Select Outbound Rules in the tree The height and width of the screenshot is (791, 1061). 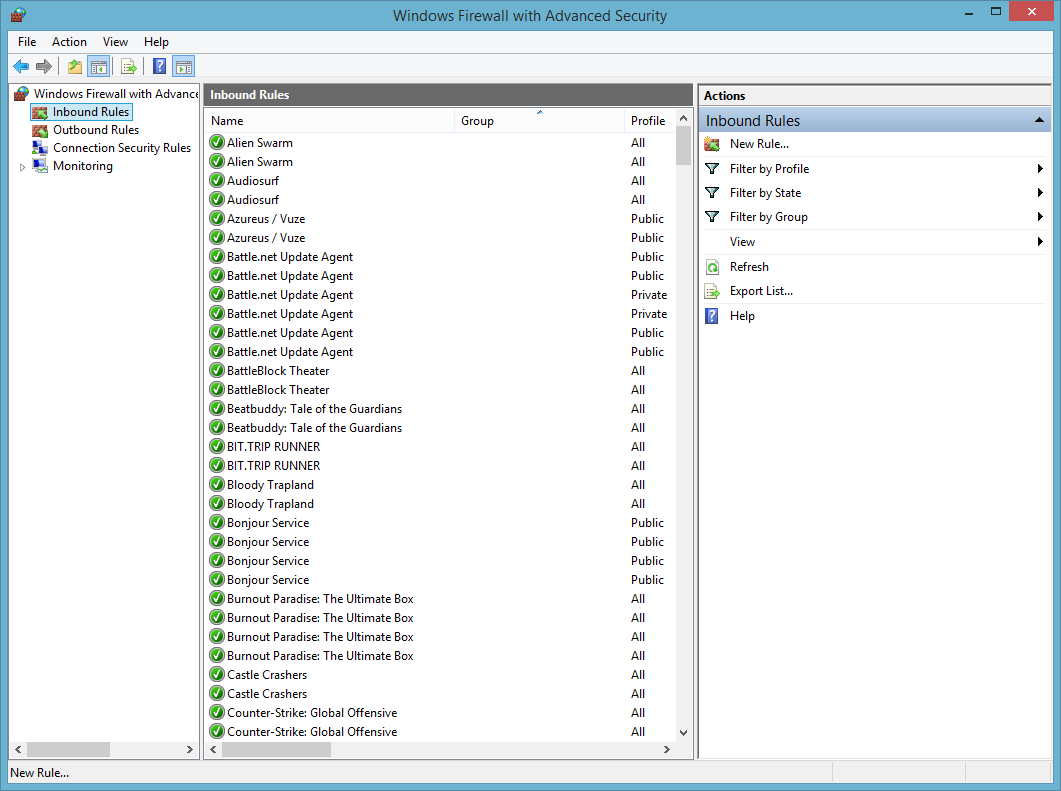[x=96, y=130]
